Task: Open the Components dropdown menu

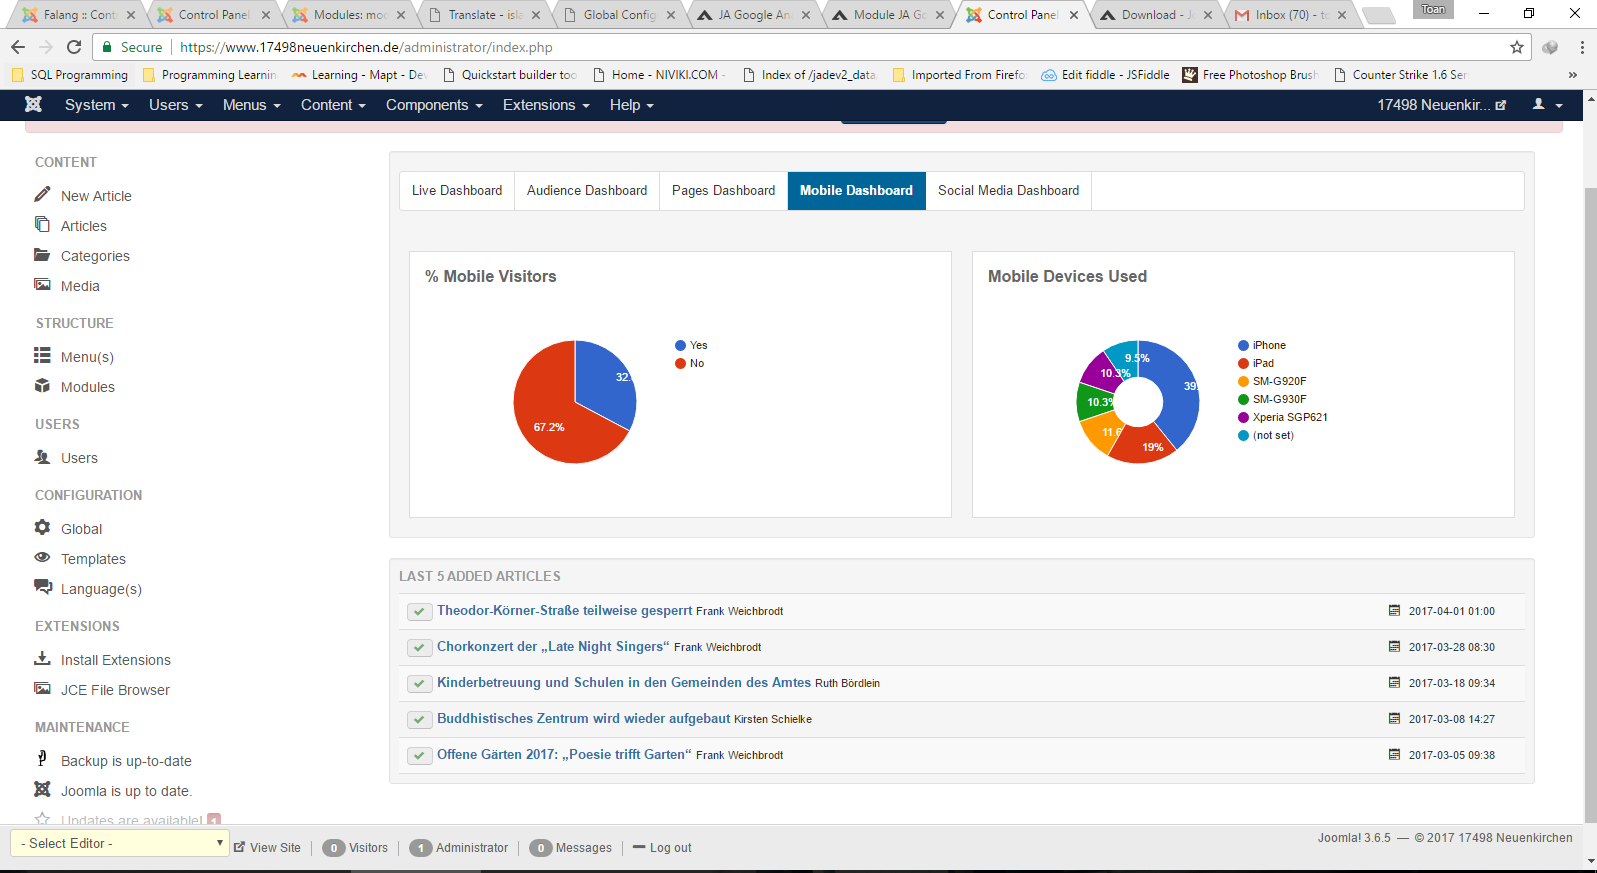Action: tap(434, 105)
